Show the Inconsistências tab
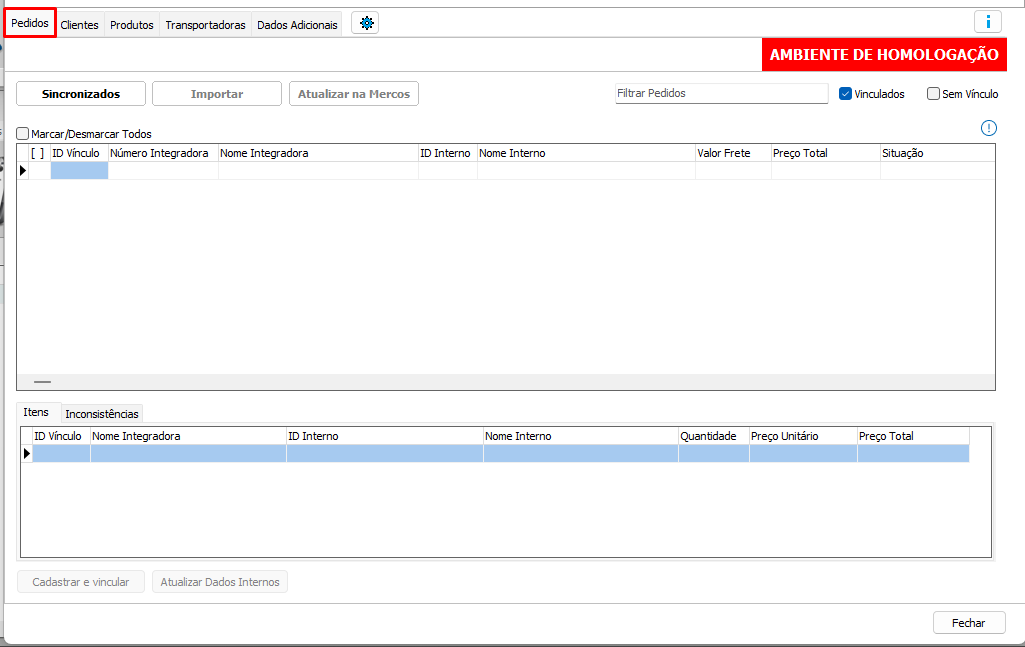The width and height of the screenshot is (1025, 647). pyautogui.click(x=102, y=413)
